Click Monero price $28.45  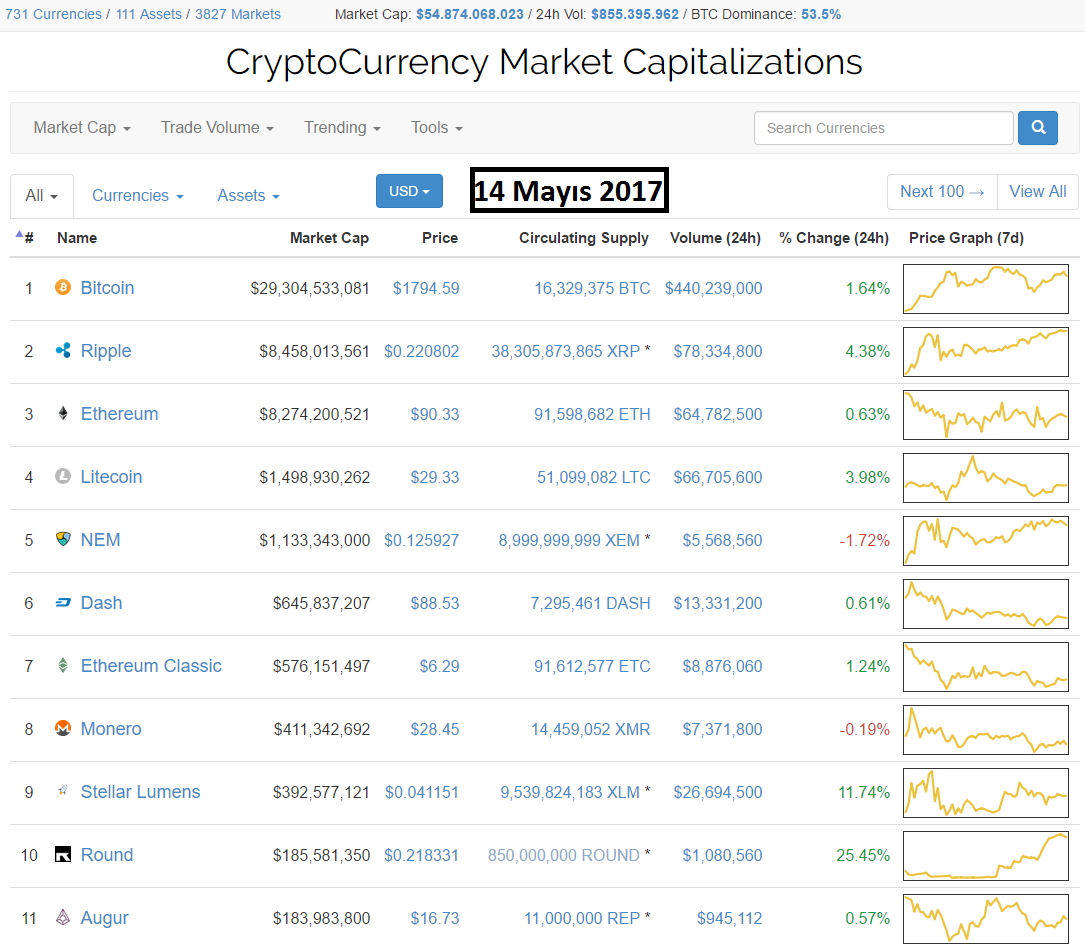tap(435, 729)
